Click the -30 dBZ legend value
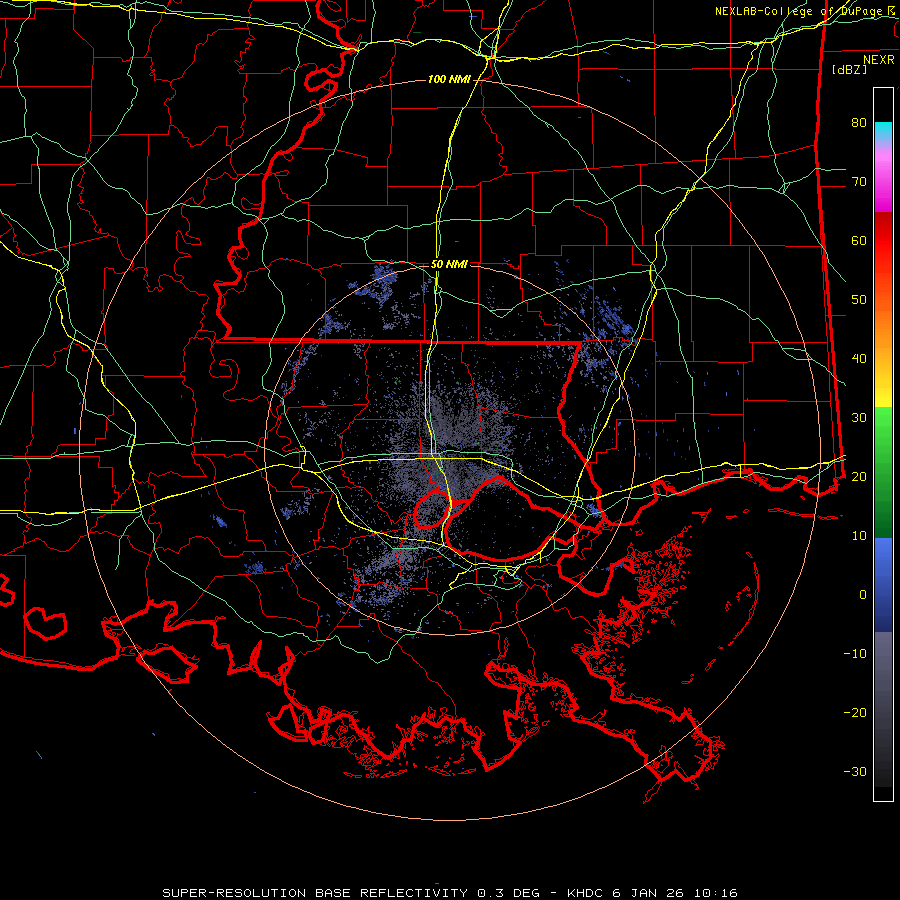Viewport: 900px width, 900px height. pos(855,771)
